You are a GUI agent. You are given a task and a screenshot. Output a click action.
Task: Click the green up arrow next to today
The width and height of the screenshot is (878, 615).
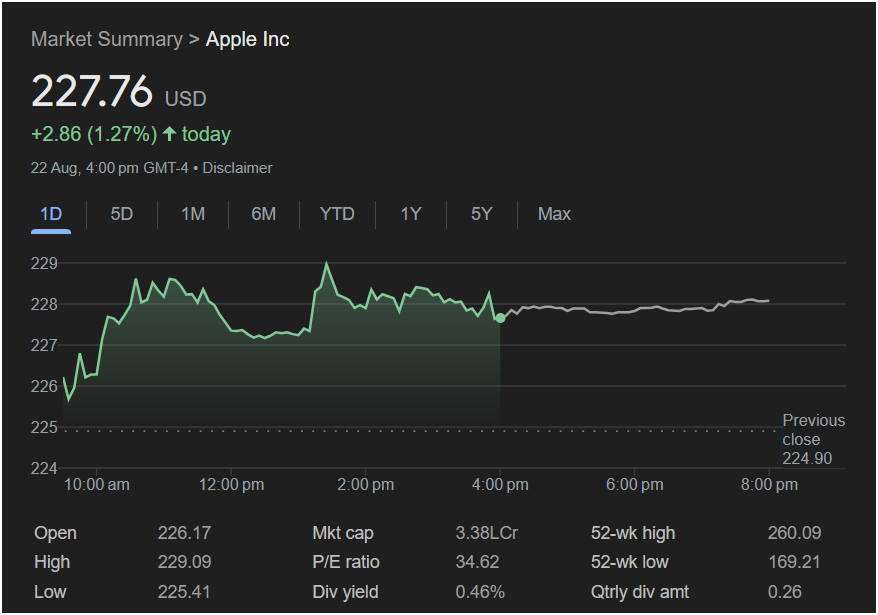pos(169,134)
